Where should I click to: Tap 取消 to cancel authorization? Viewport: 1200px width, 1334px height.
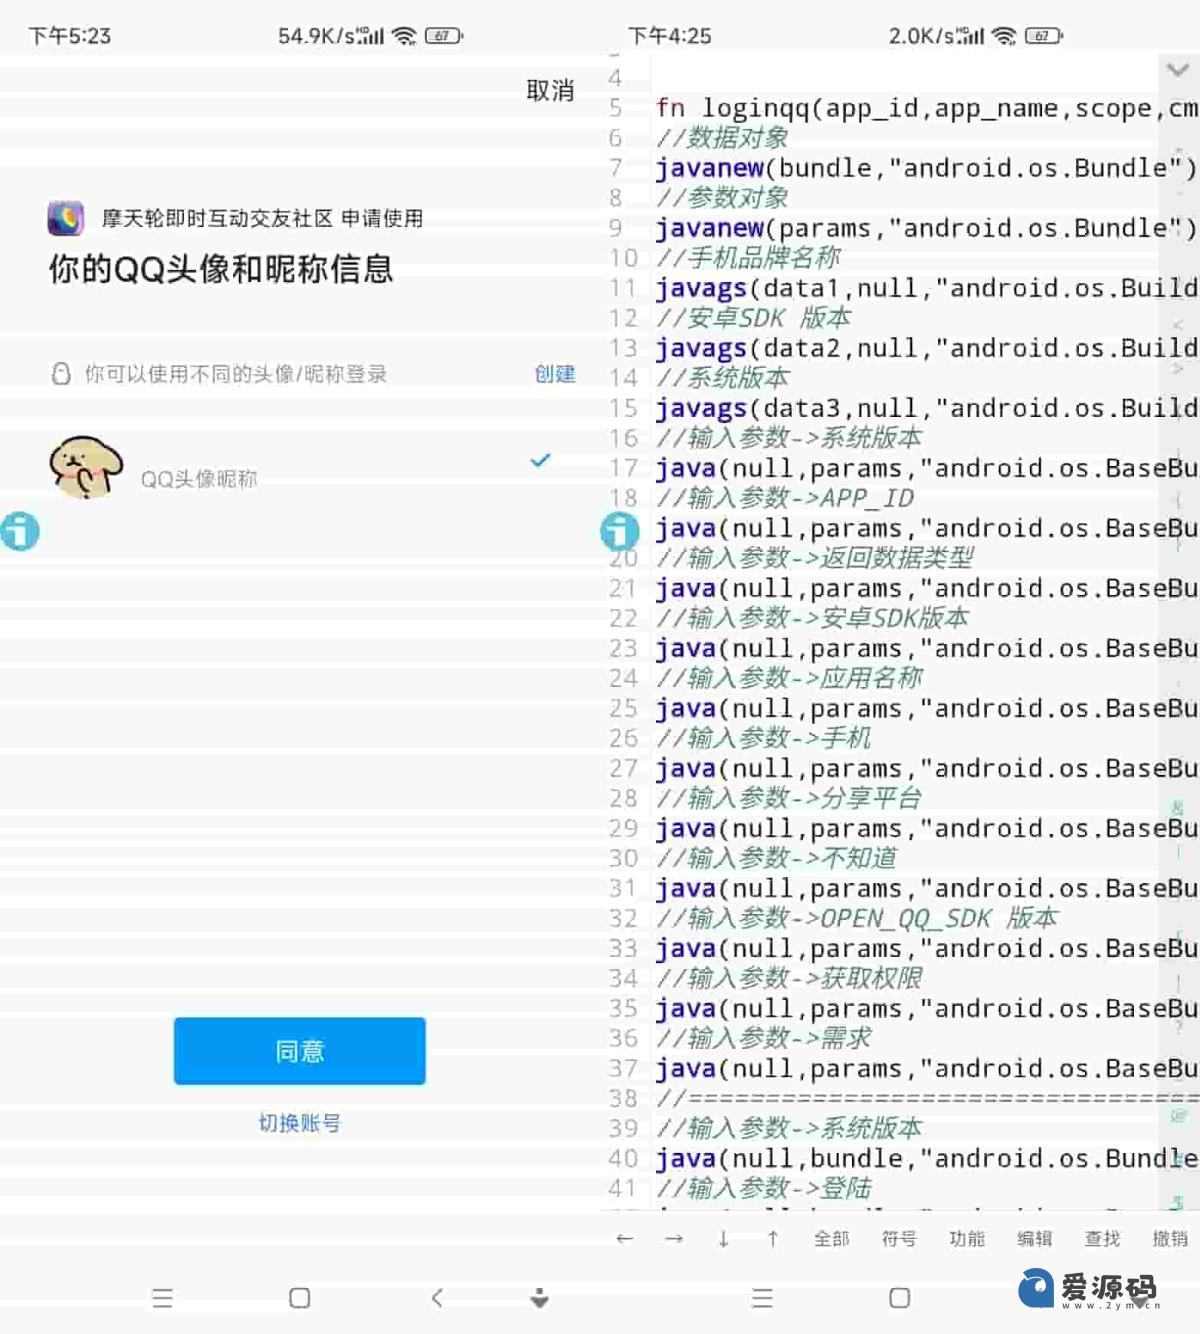point(550,91)
